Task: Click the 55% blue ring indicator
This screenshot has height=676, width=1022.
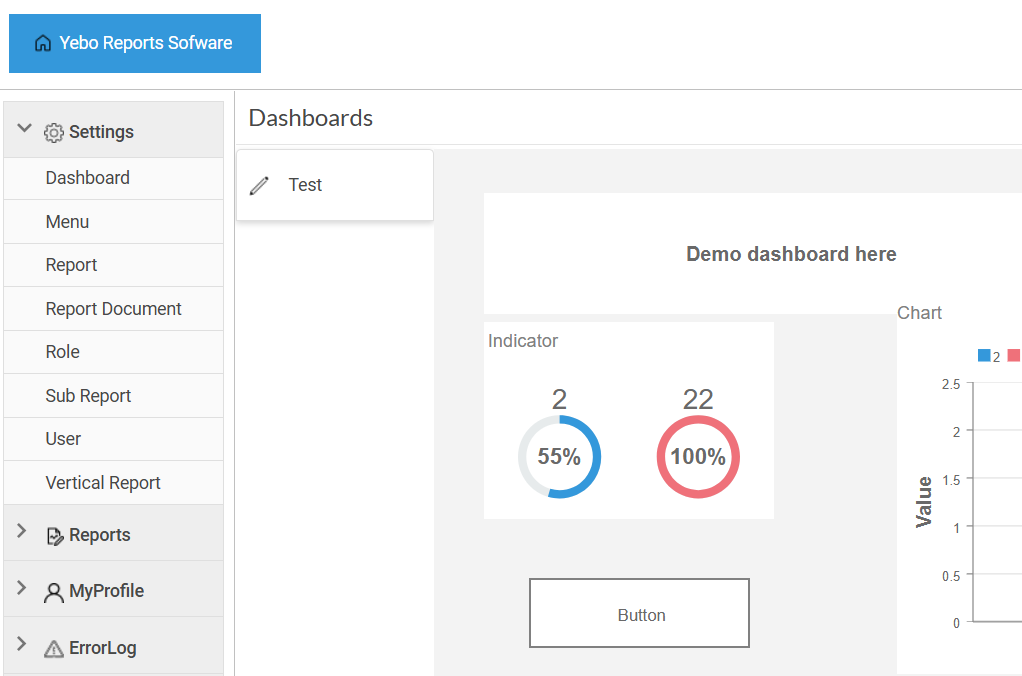Action: (x=559, y=457)
